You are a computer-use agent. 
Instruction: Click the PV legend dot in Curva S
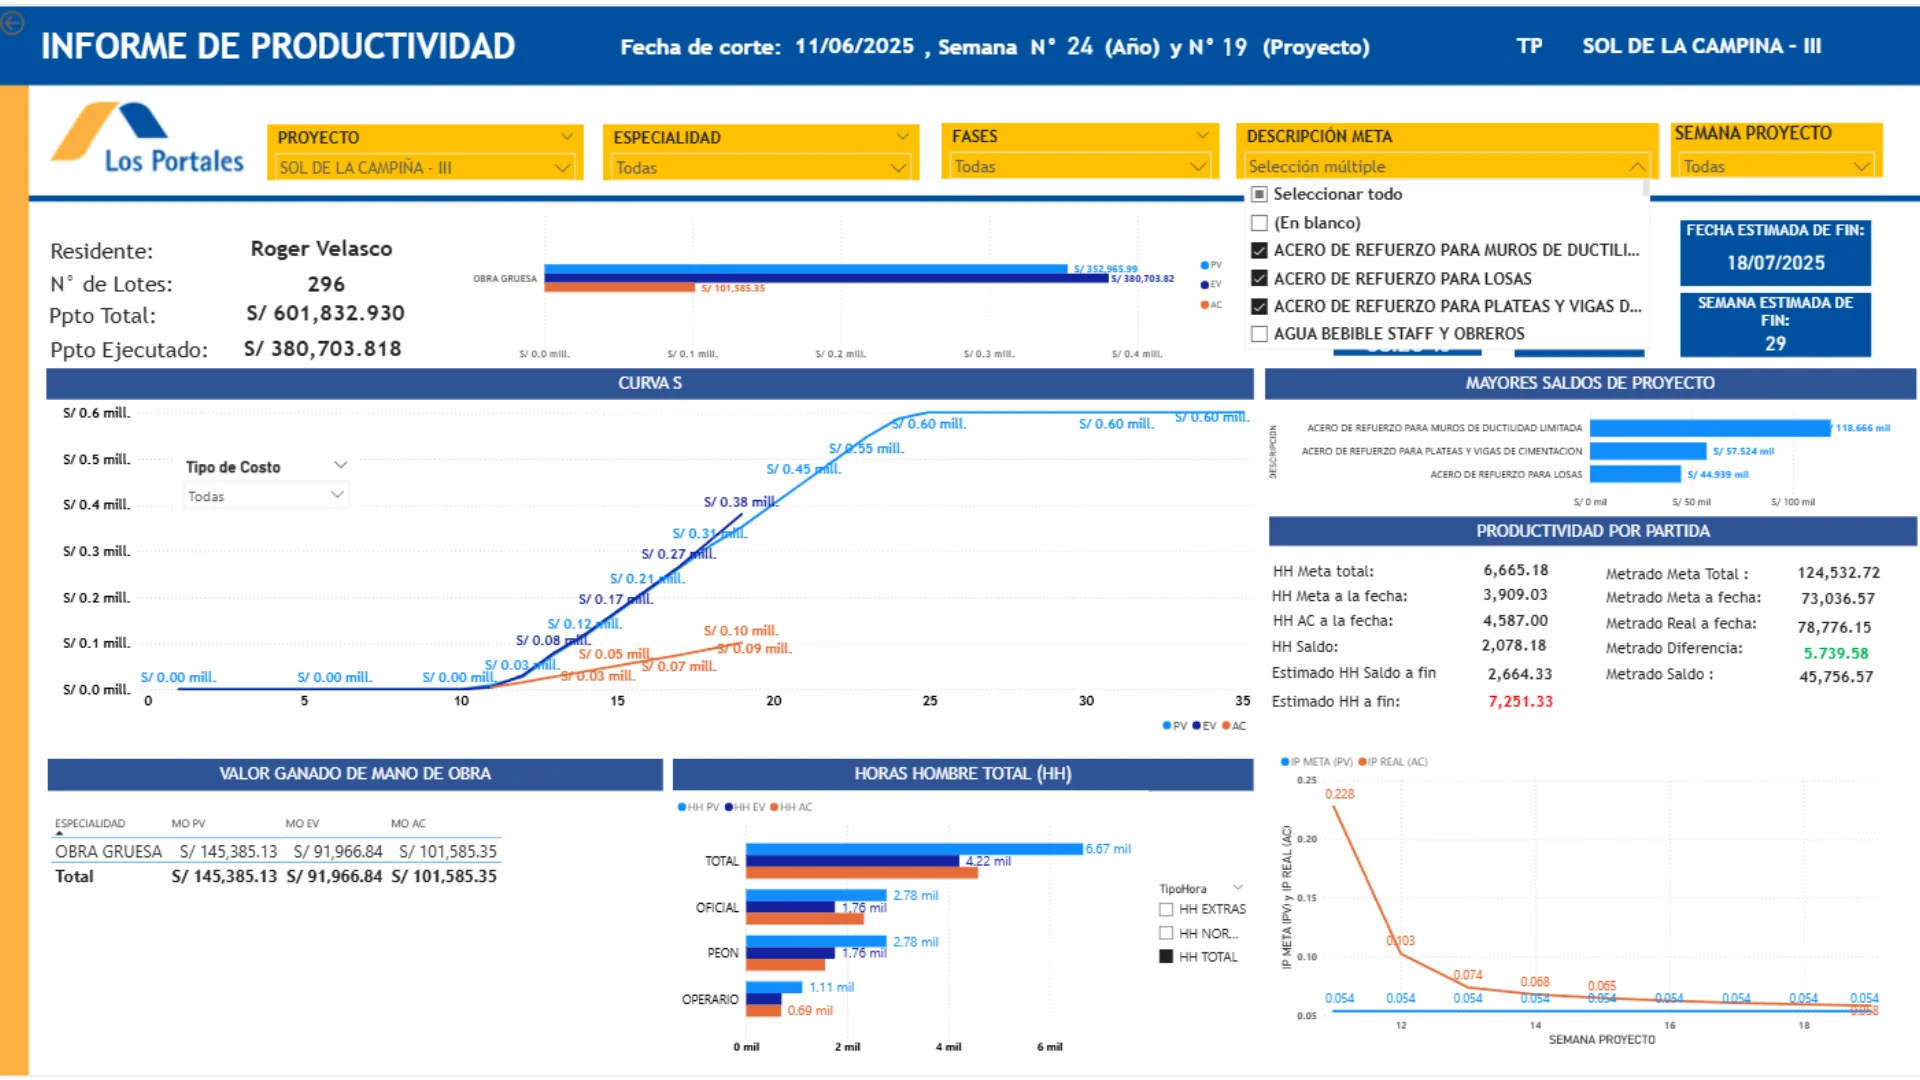(x=1166, y=726)
